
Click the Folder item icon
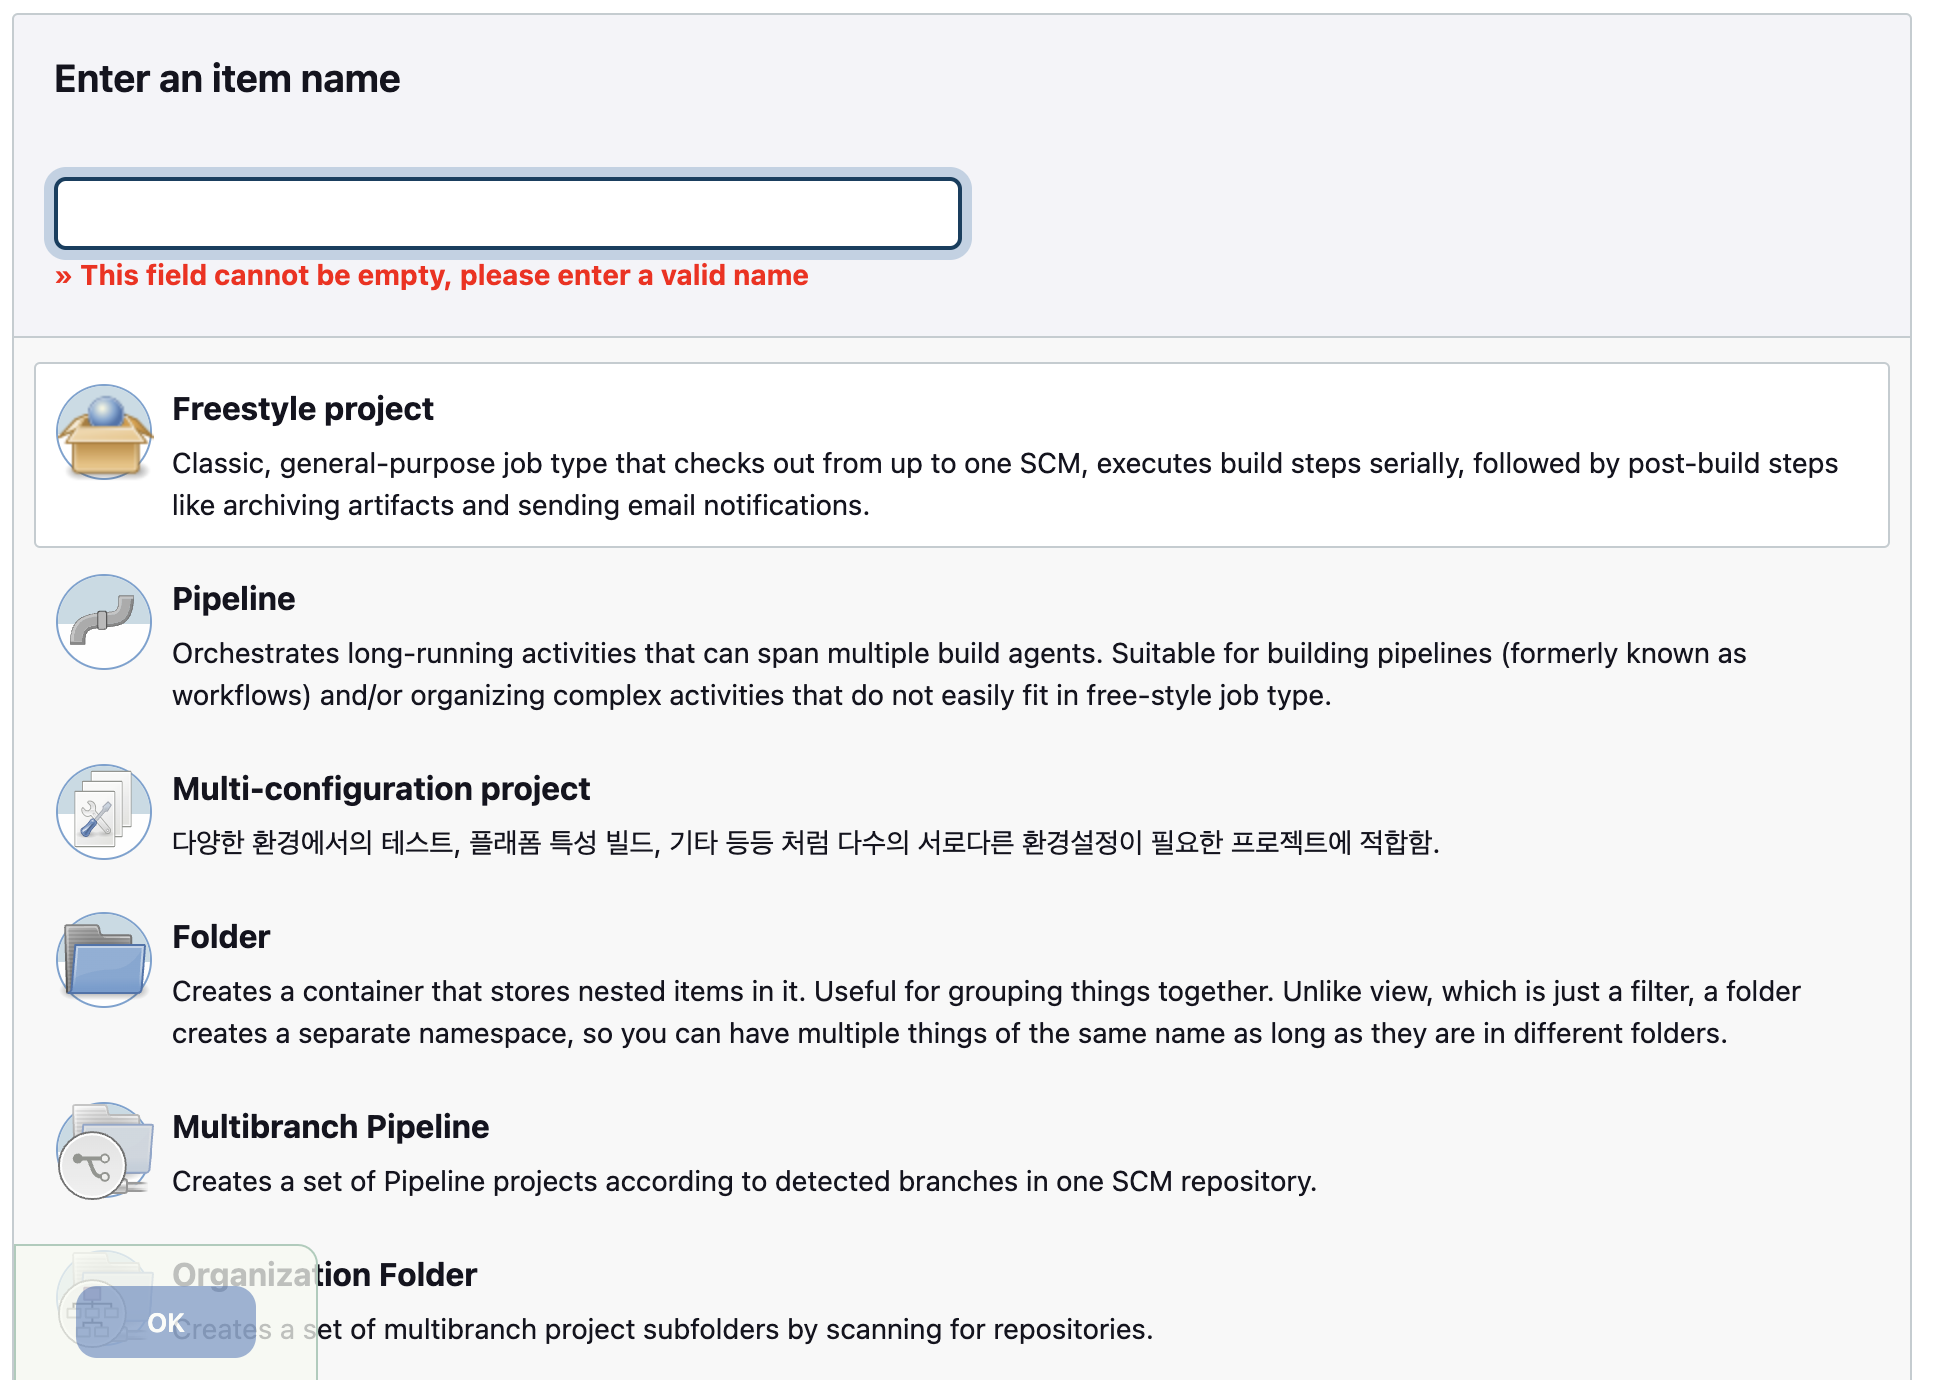[104, 960]
